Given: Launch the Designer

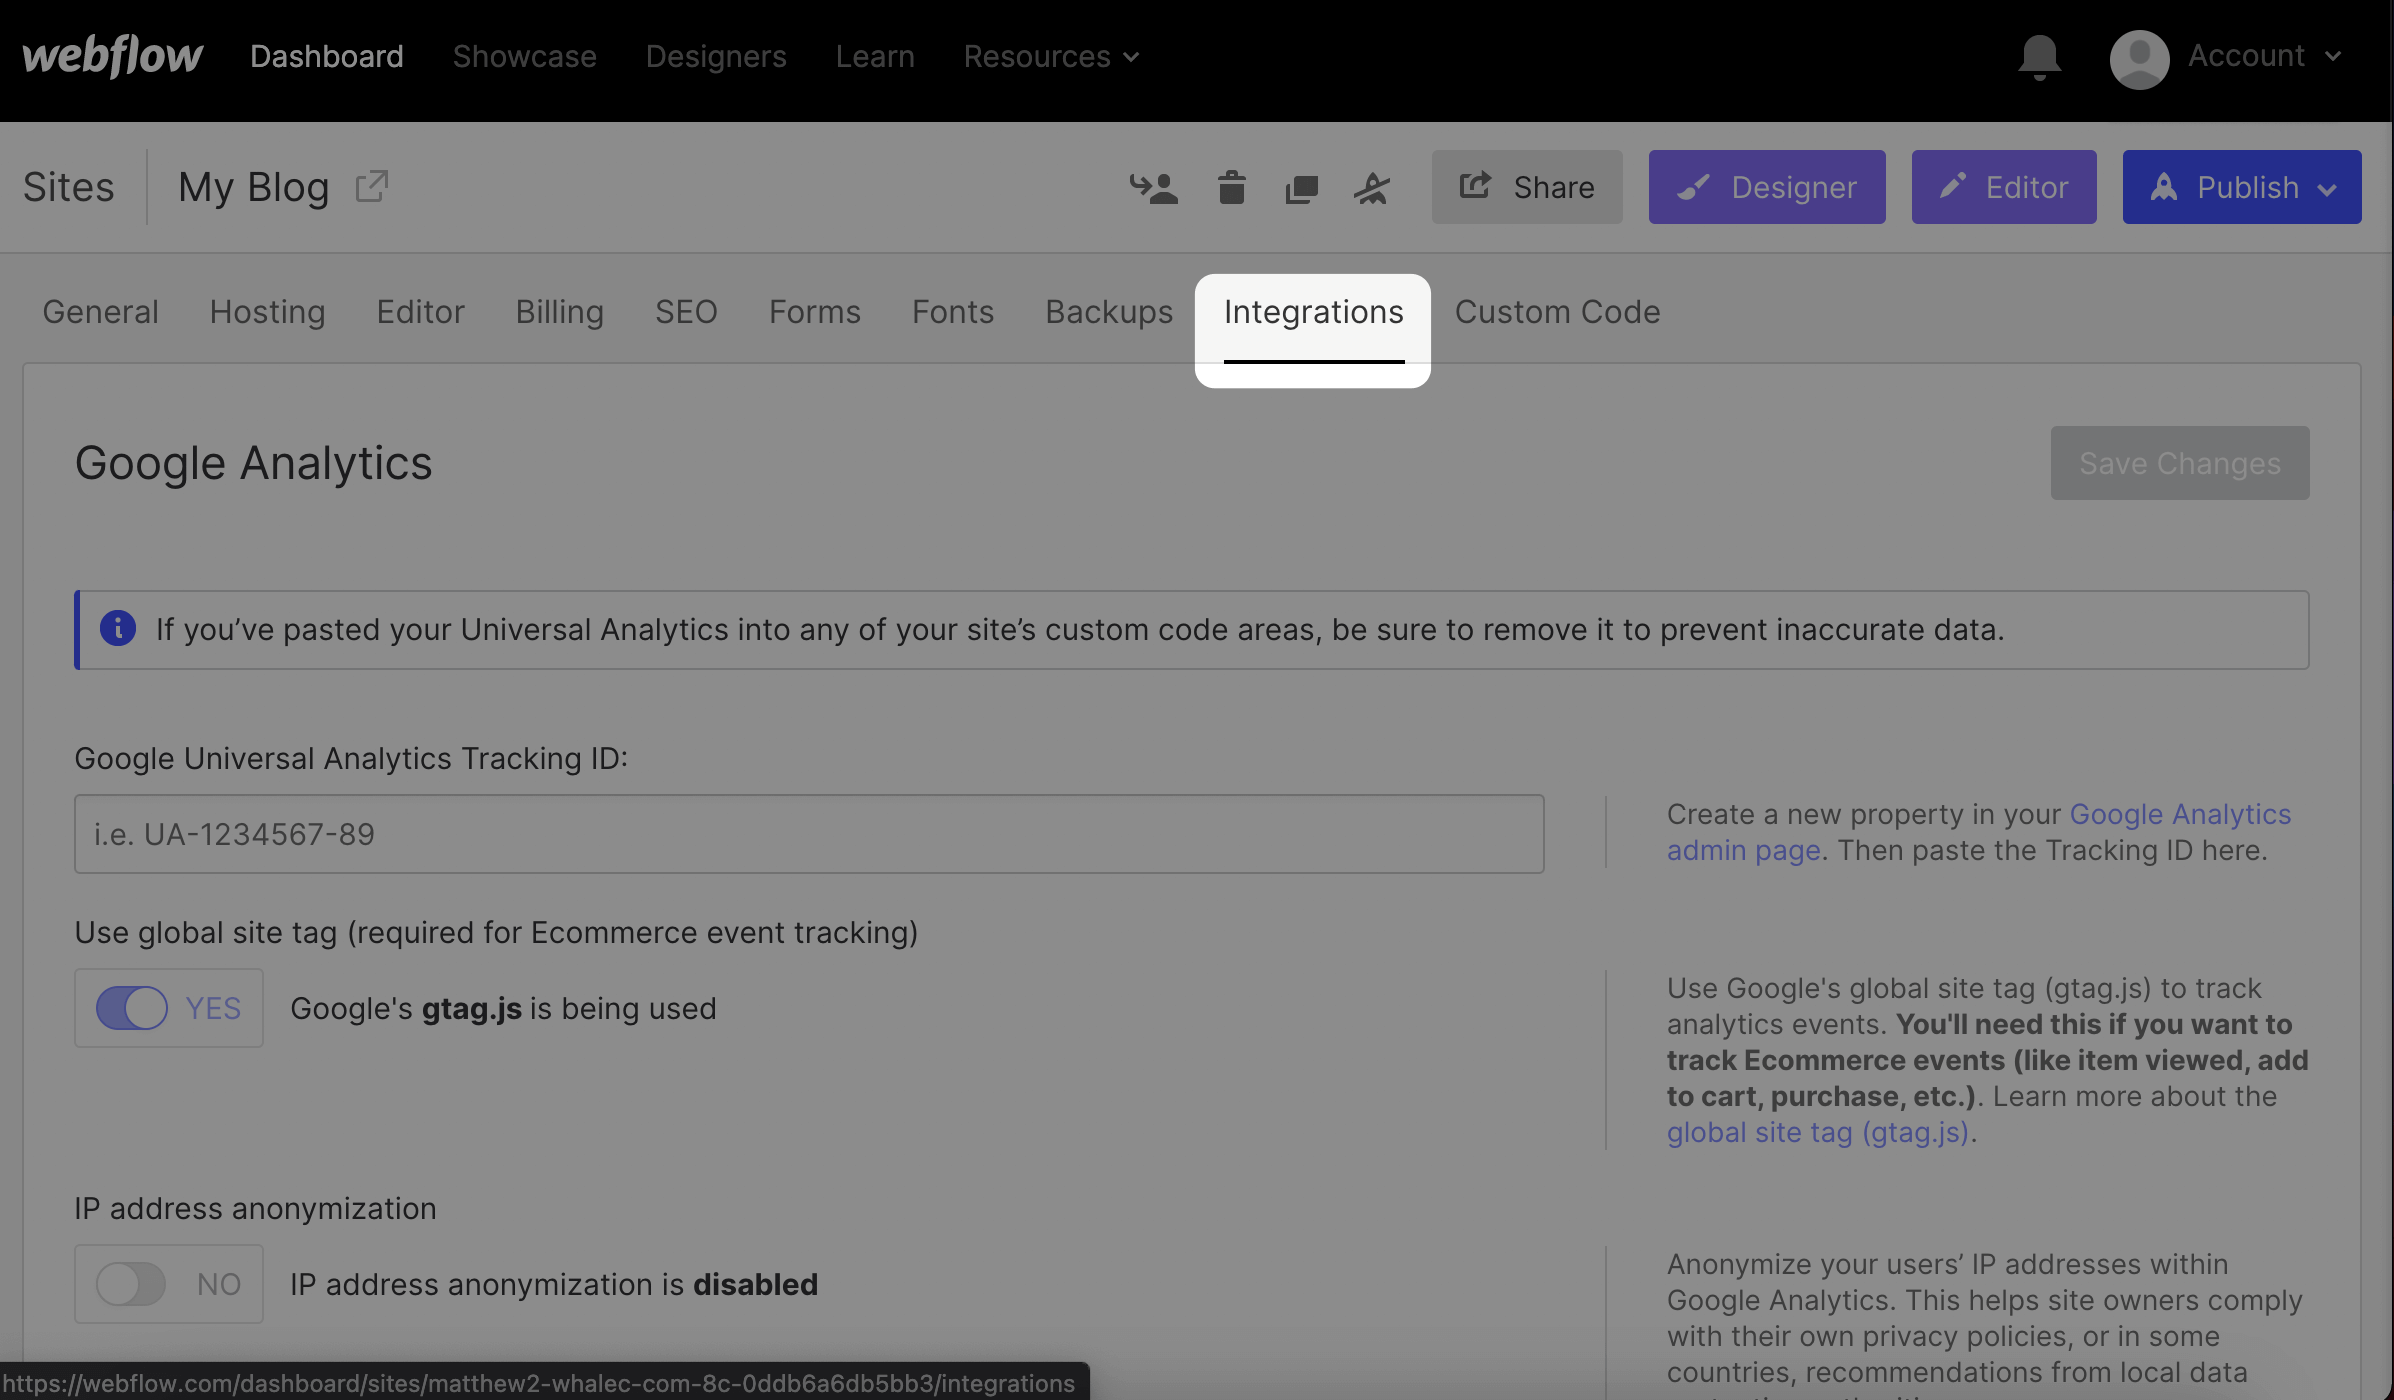Looking at the screenshot, I should click(1766, 187).
